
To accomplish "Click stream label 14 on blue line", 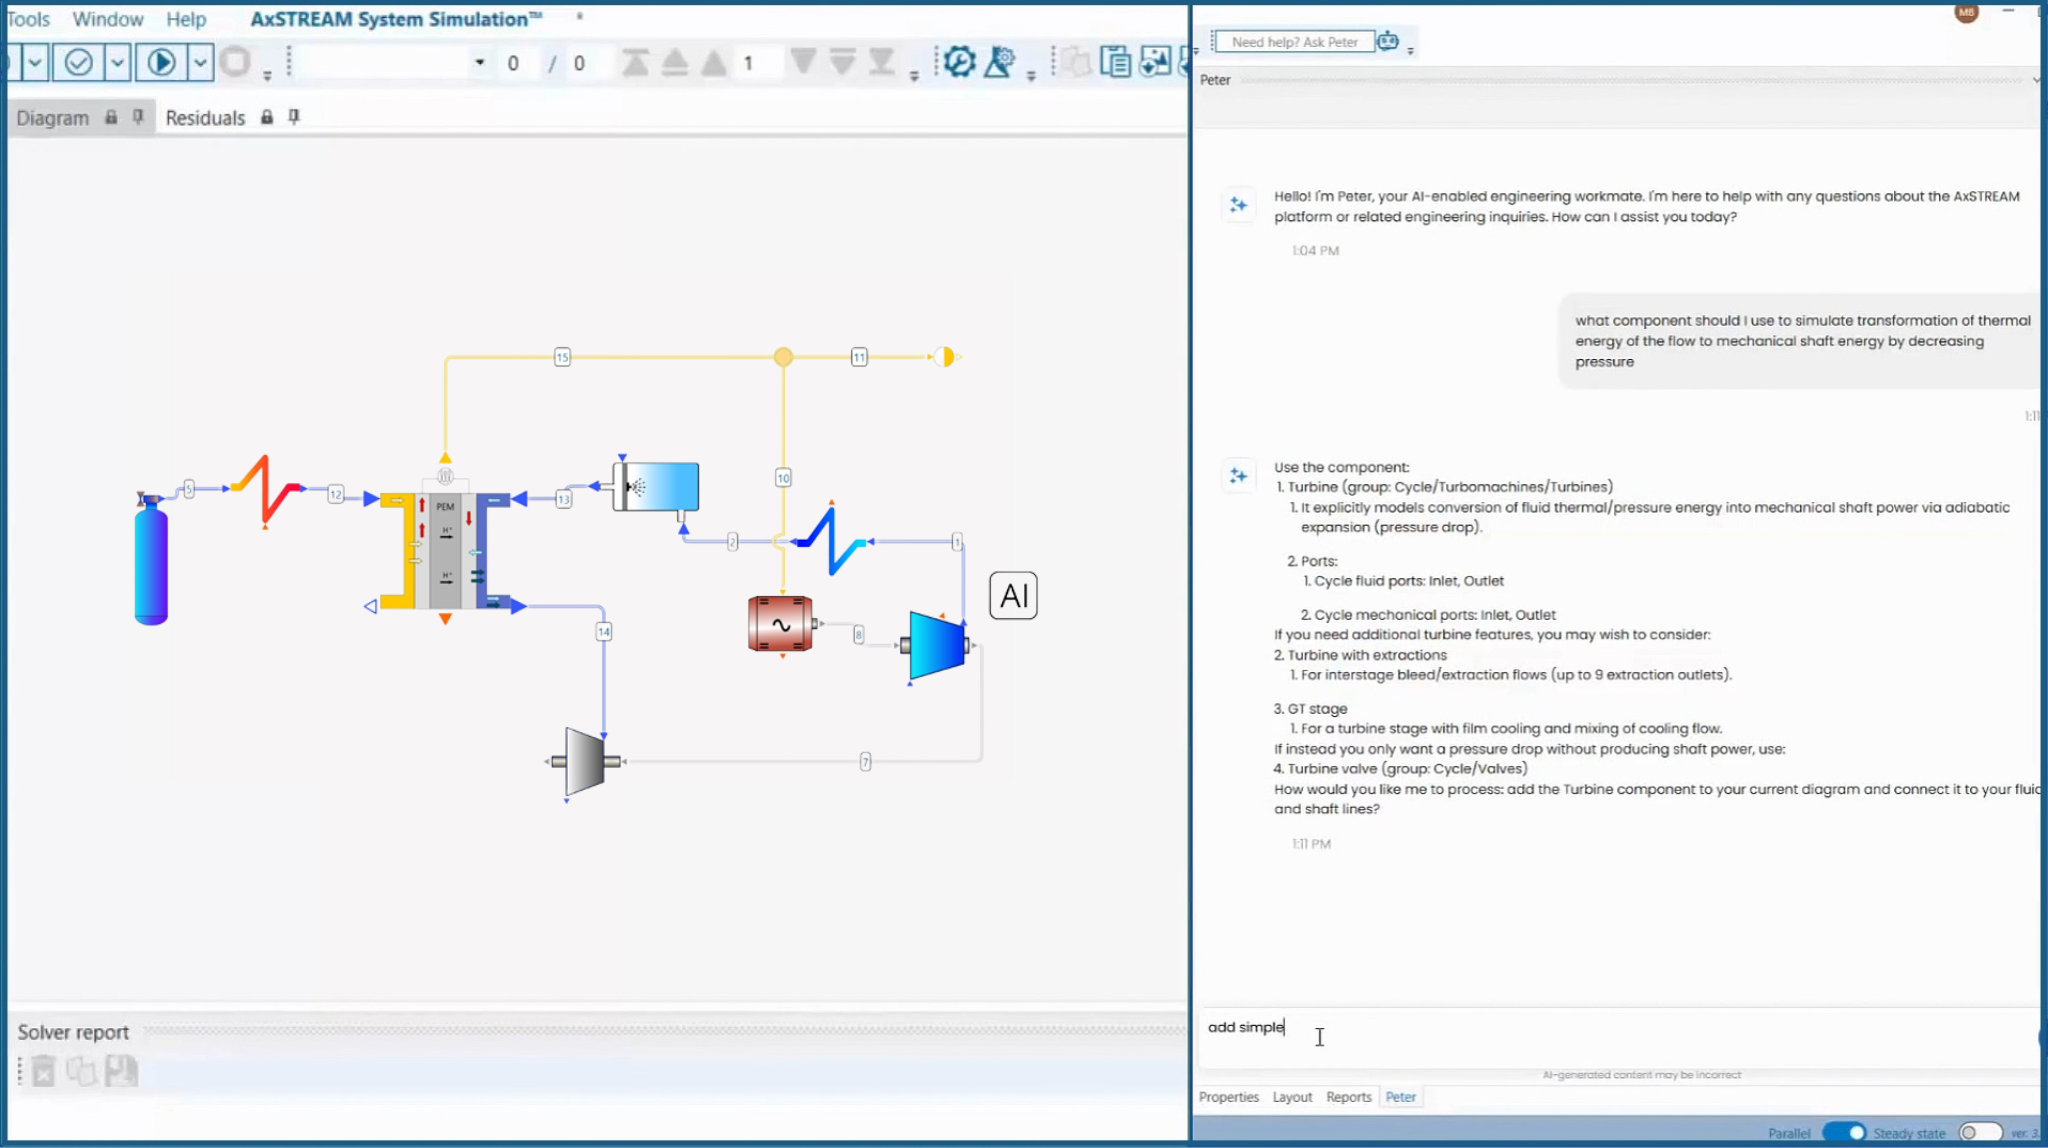I will 604,632.
